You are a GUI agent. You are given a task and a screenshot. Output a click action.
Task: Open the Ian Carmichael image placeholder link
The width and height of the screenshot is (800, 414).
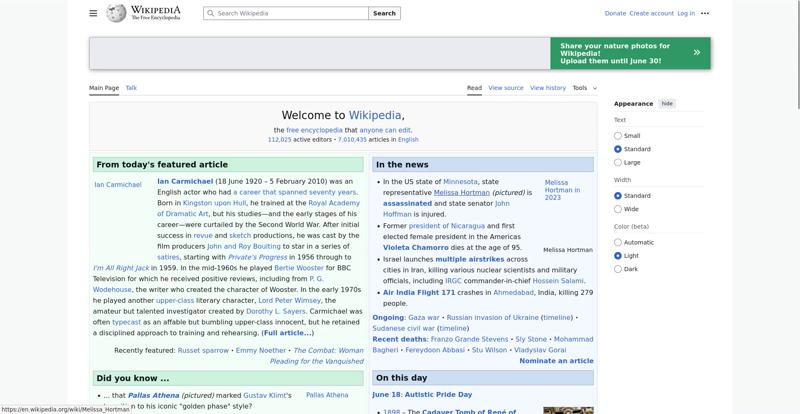[118, 185]
